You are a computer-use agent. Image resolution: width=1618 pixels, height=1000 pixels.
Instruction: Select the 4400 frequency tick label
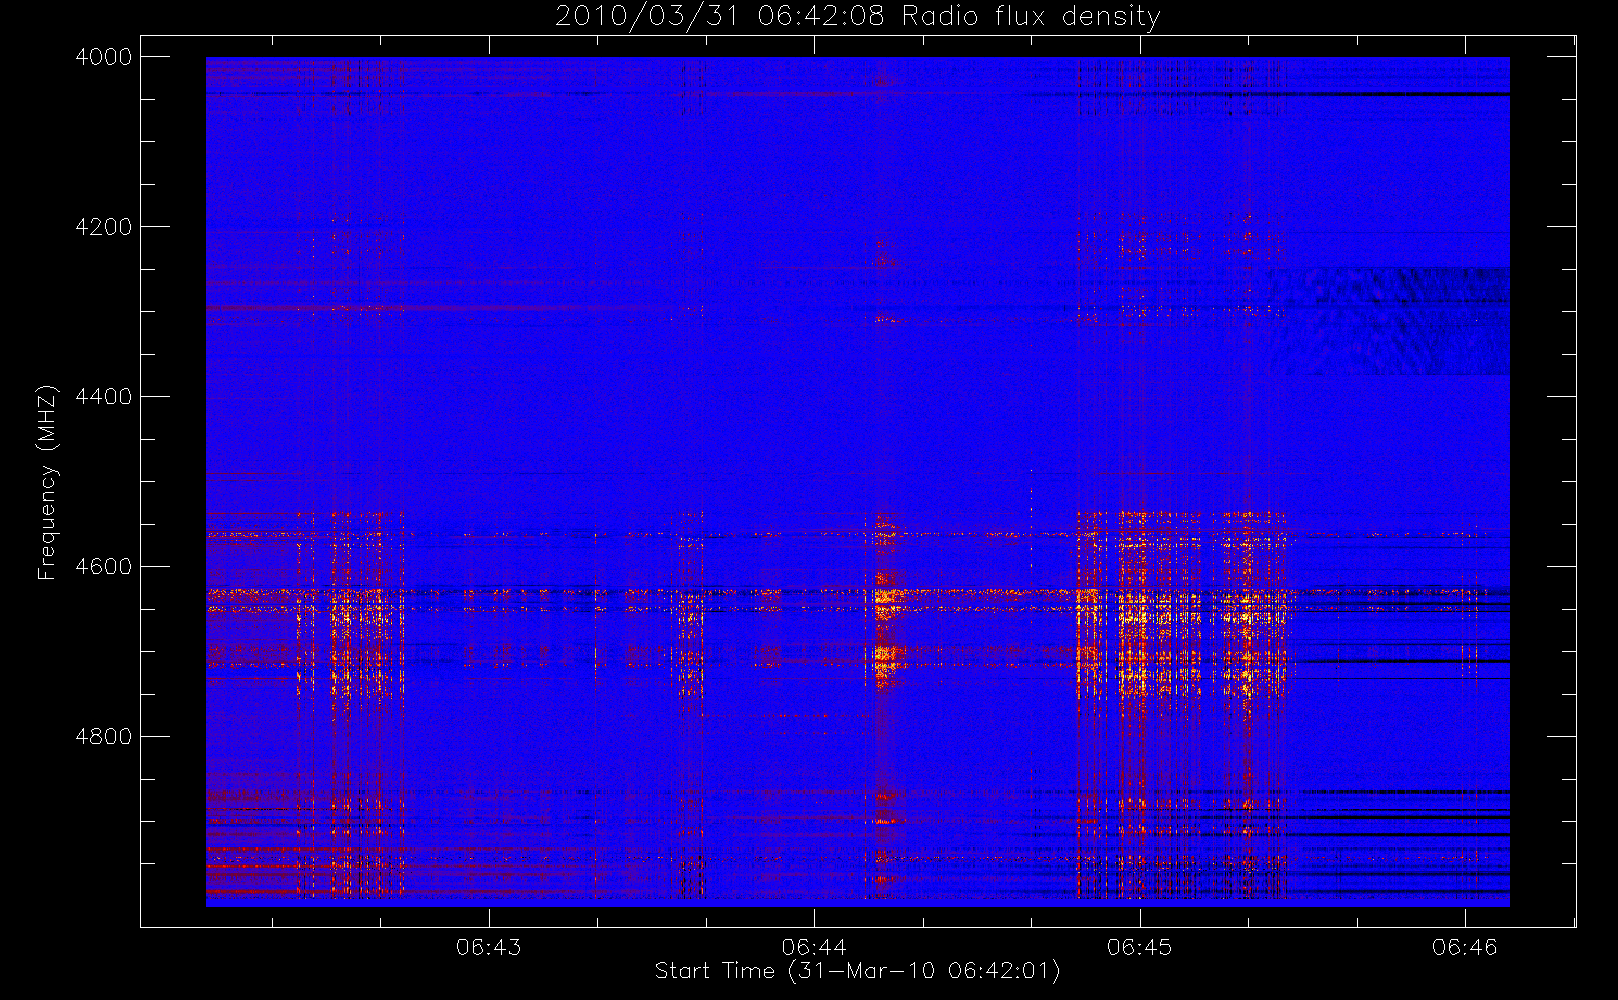point(104,397)
